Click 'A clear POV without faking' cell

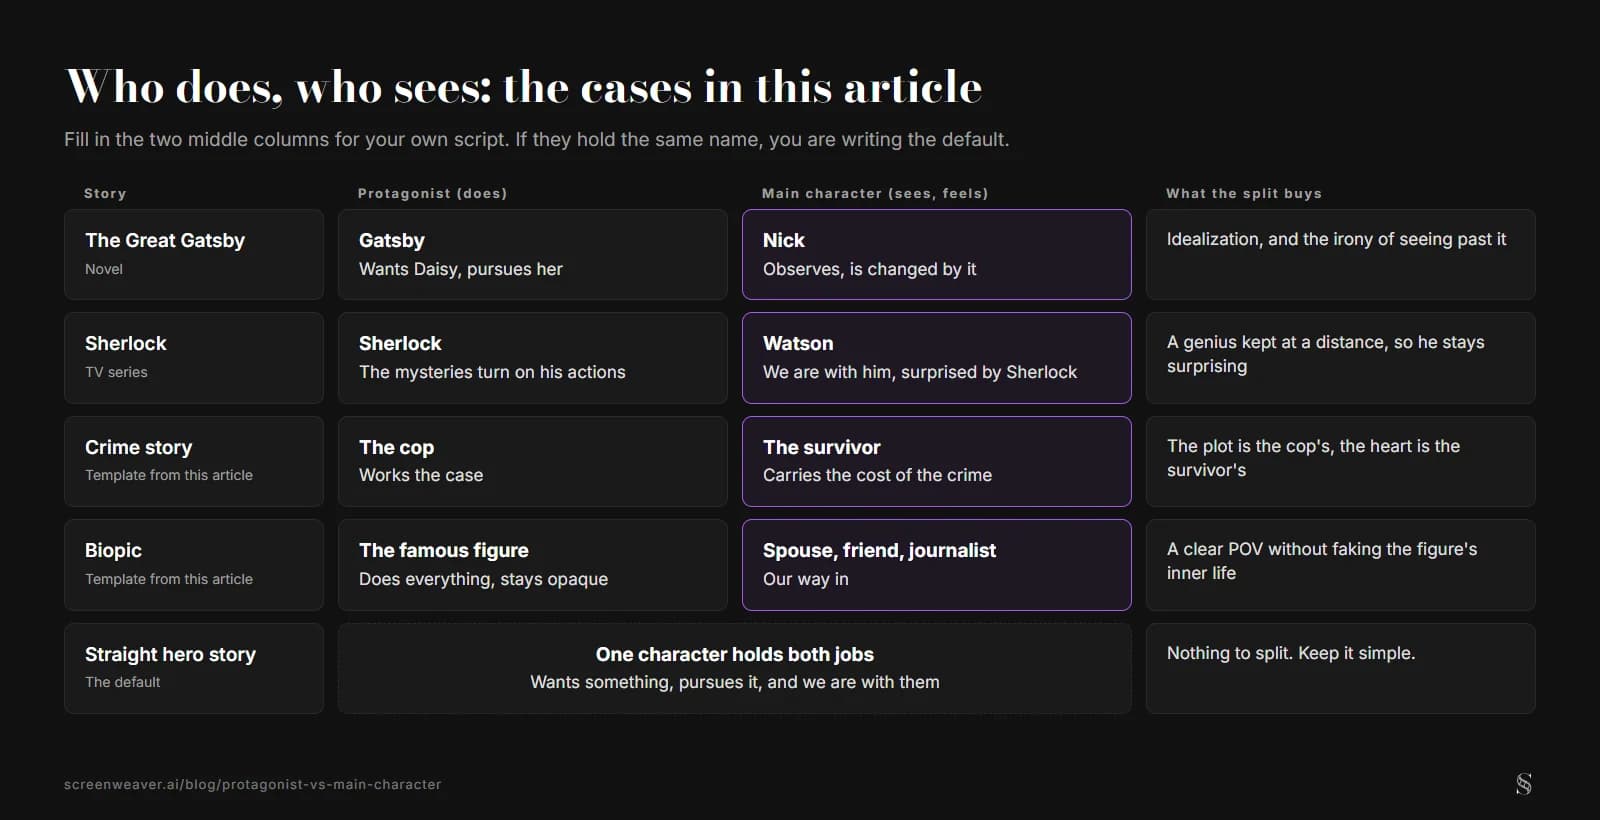(x=1340, y=565)
